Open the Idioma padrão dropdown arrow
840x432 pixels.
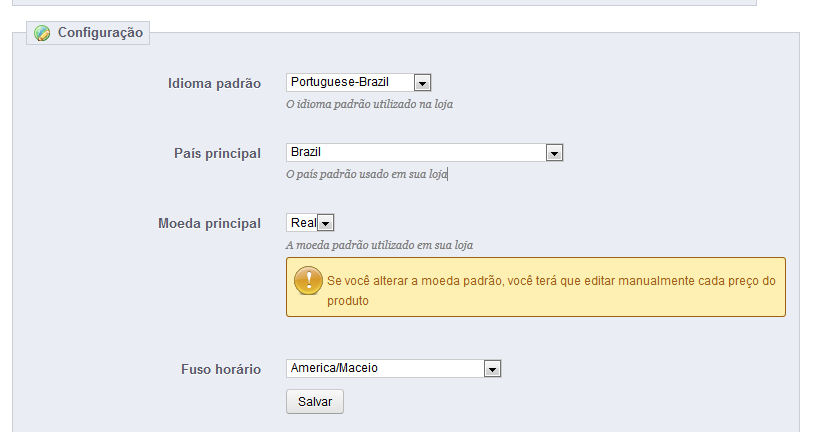click(422, 83)
